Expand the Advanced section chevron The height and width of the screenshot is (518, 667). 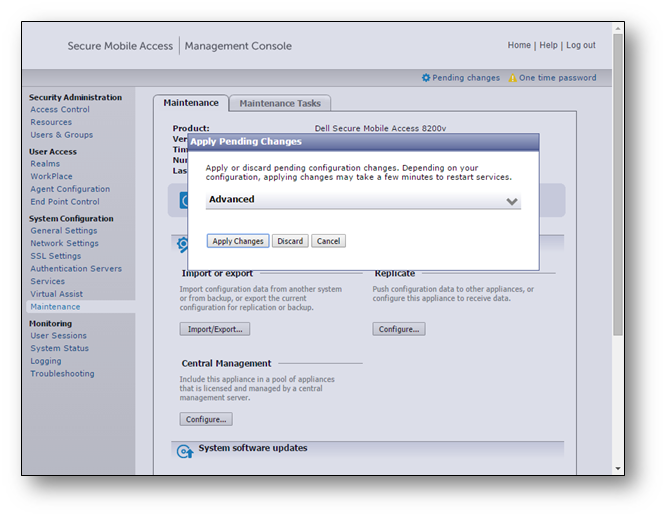tap(512, 201)
